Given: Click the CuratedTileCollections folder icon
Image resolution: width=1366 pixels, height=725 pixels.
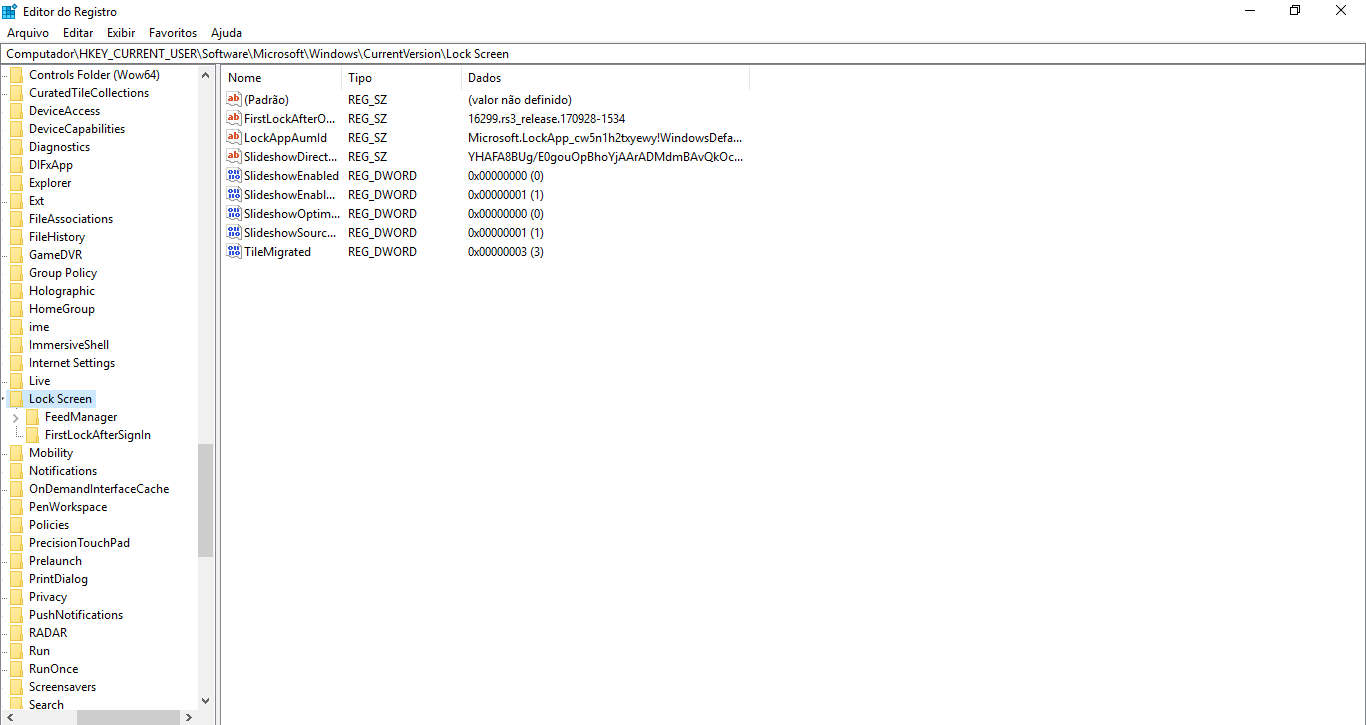Looking at the screenshot, I should click(x=16, y=93).
